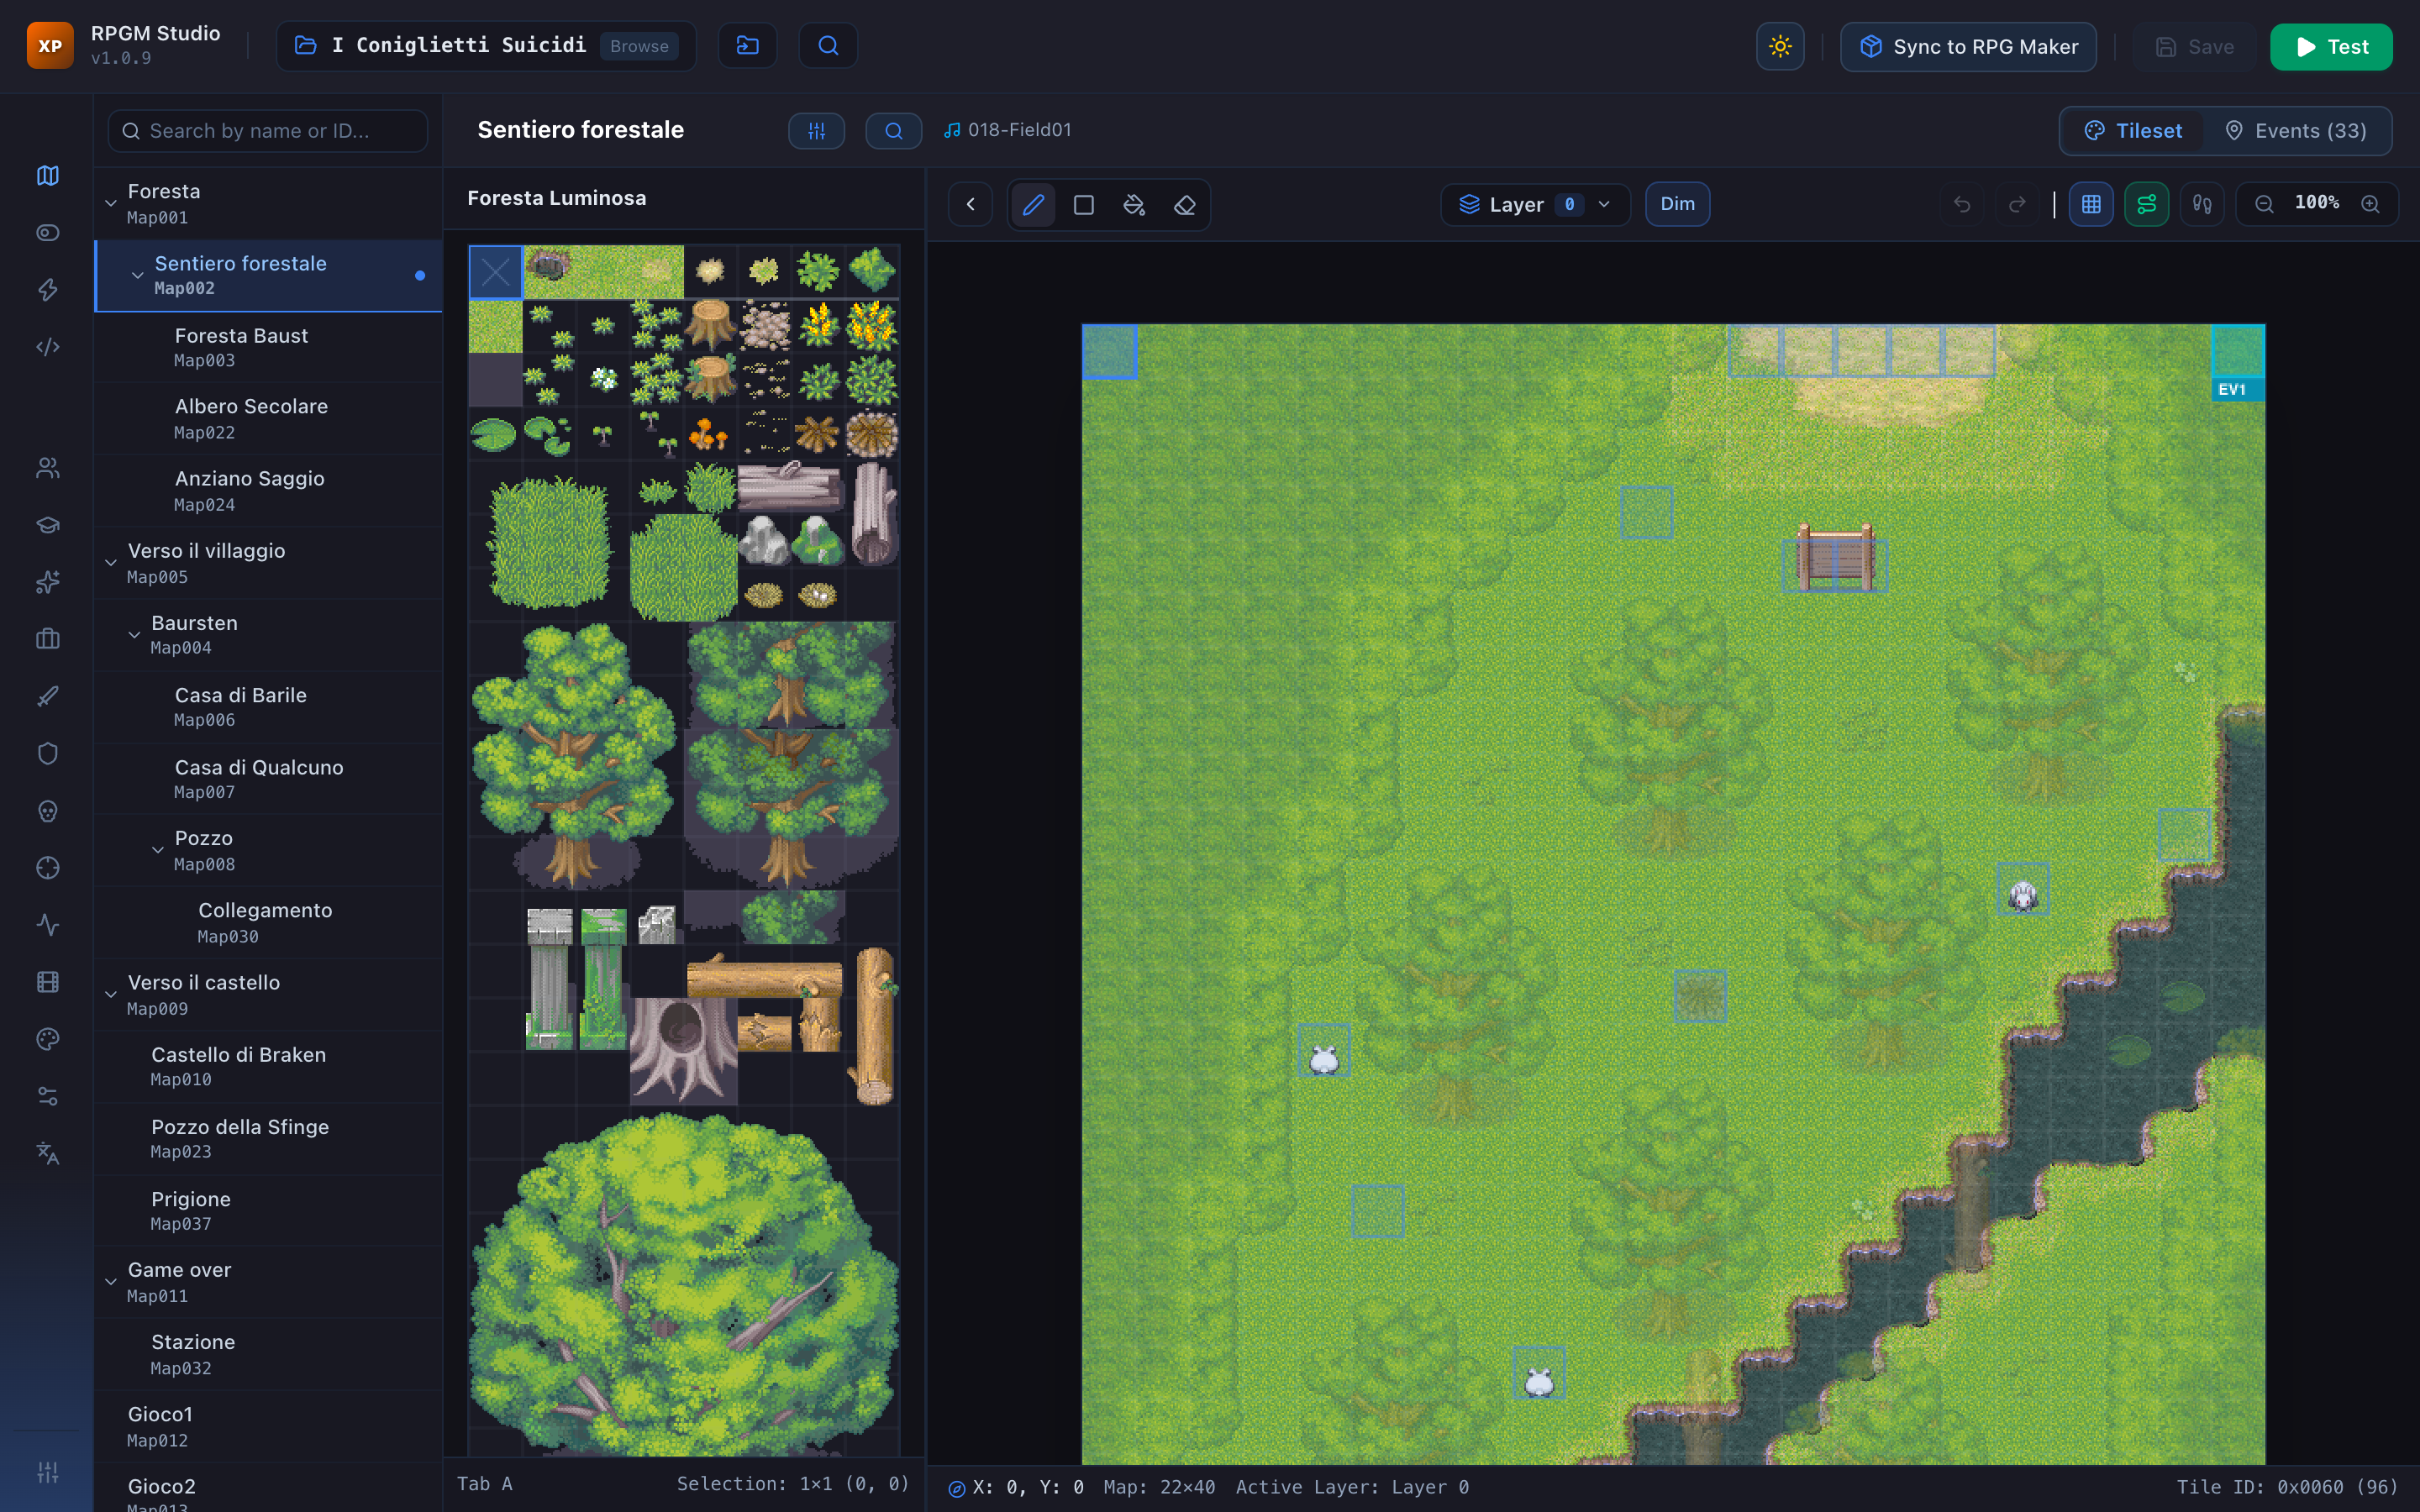Toggle the green event overlay button
This screenshot has width=2420, height=1512.
[x=2147, y=204]
